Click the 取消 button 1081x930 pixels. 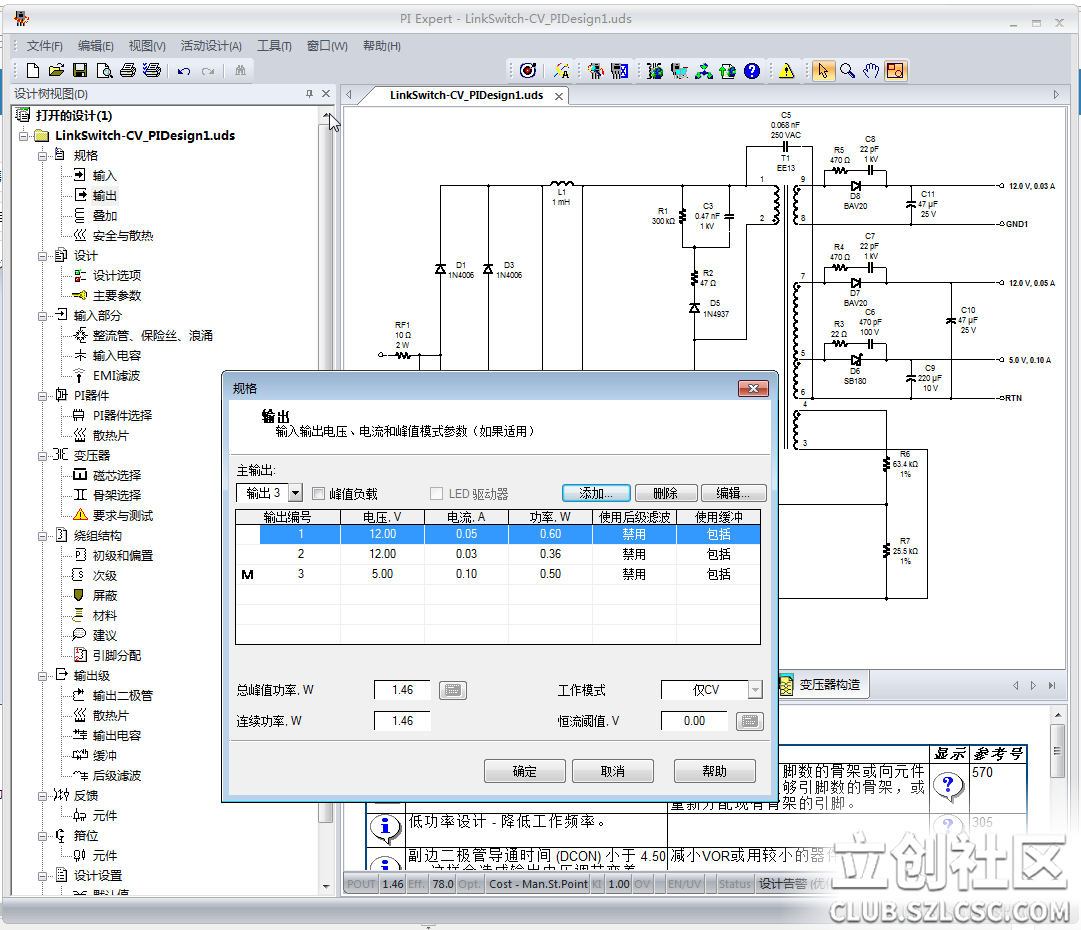click(613, 771)
